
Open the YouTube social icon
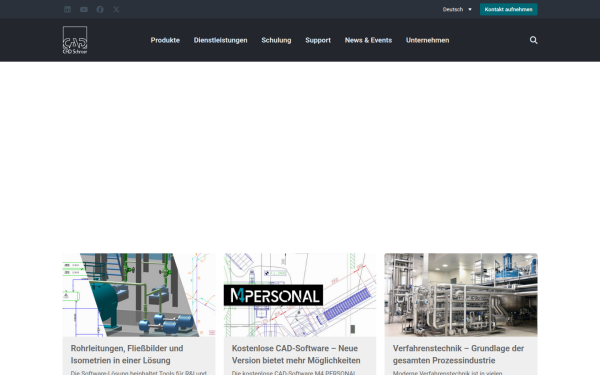[84, 10]
